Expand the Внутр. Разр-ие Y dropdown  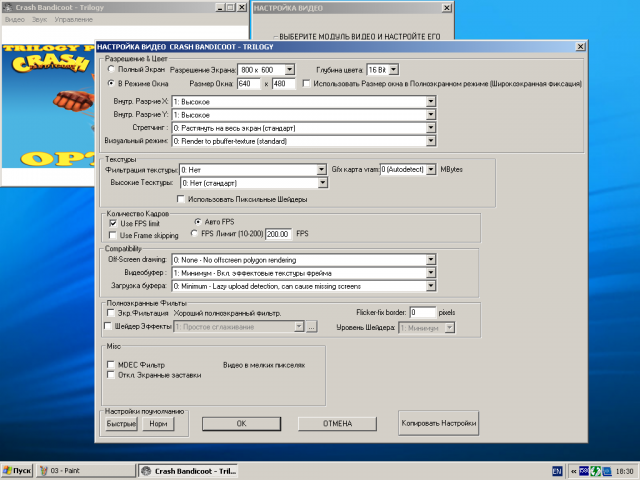click(431, 115)
